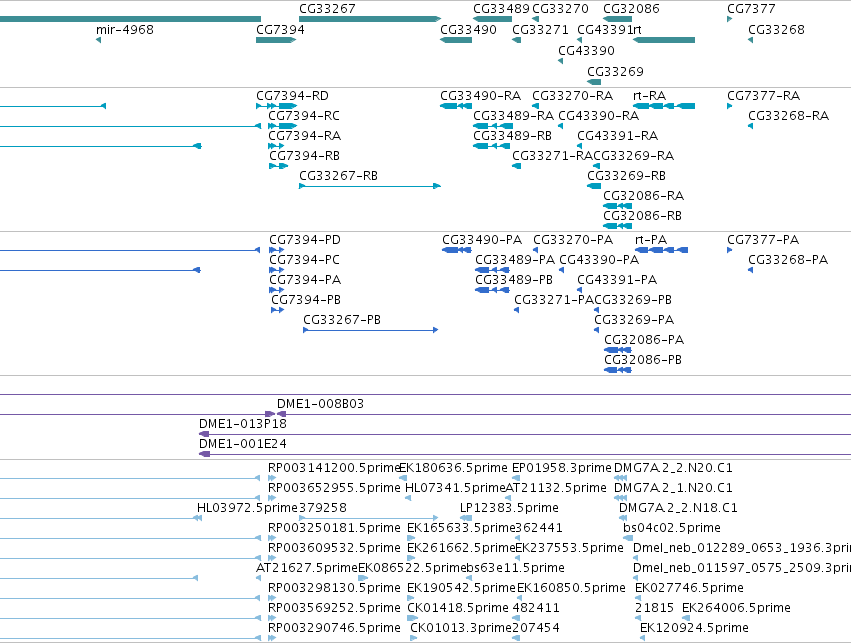This screenshot has width=851, height=643.
Task: Select the CG7394-PC protein label
Action: pyautogui.click(x=304, y=260)
